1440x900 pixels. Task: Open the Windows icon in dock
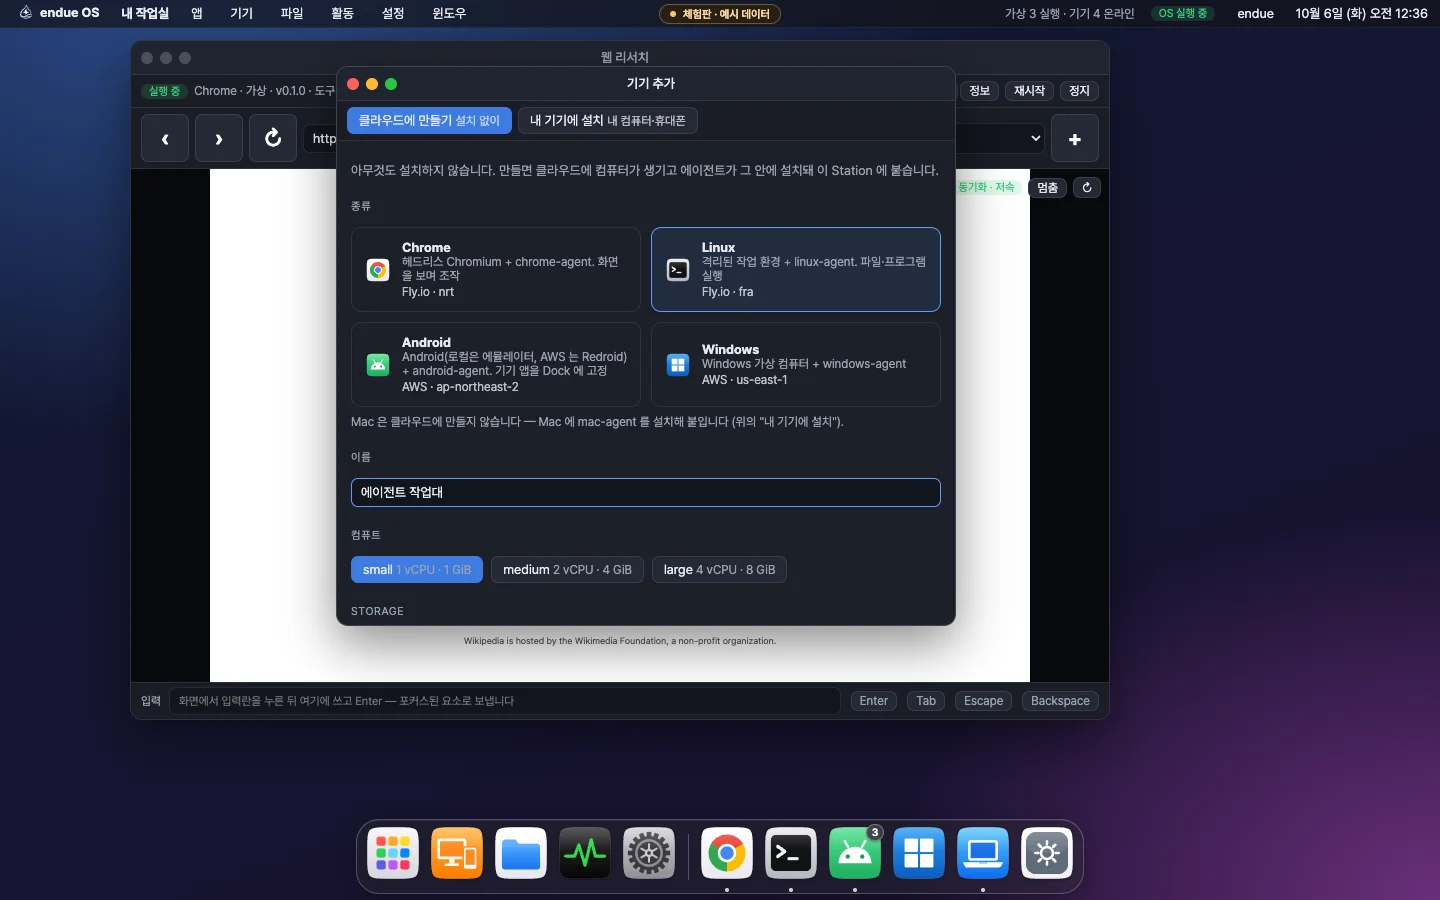[x=919, y=853]
